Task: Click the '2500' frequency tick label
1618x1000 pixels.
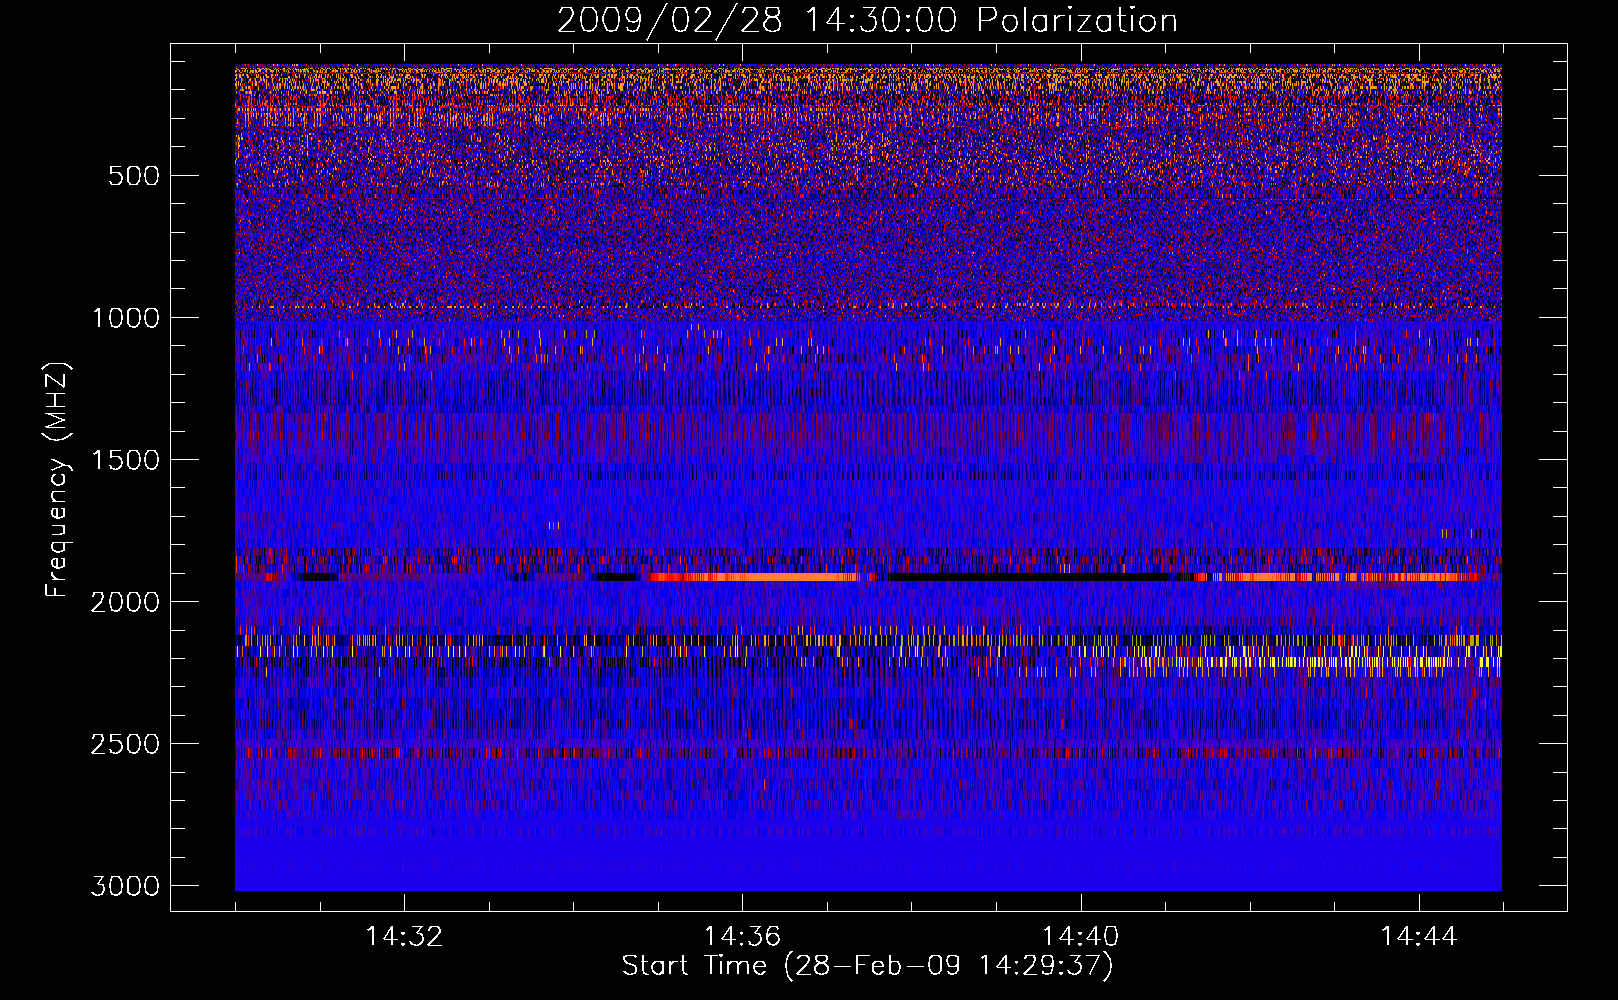Action: pos(125,744)
